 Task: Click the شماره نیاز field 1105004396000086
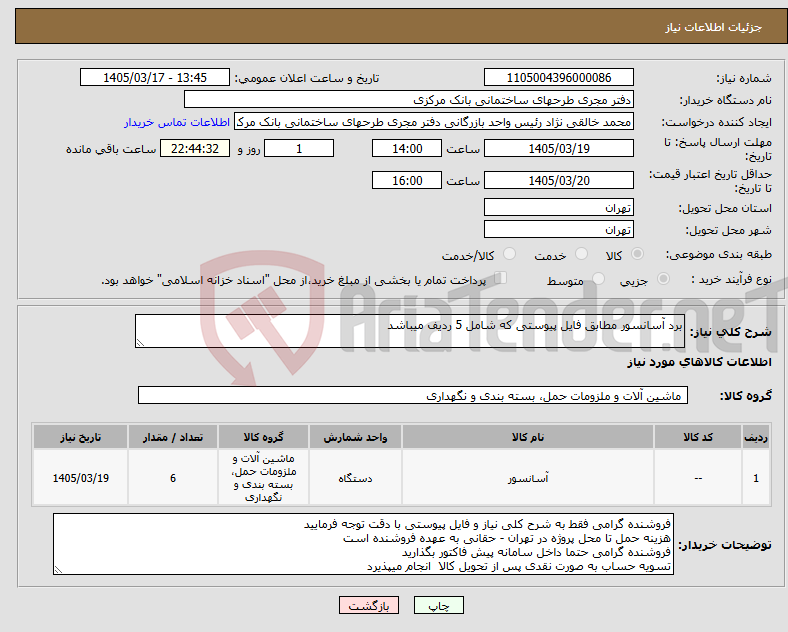(x=558, y=78)
